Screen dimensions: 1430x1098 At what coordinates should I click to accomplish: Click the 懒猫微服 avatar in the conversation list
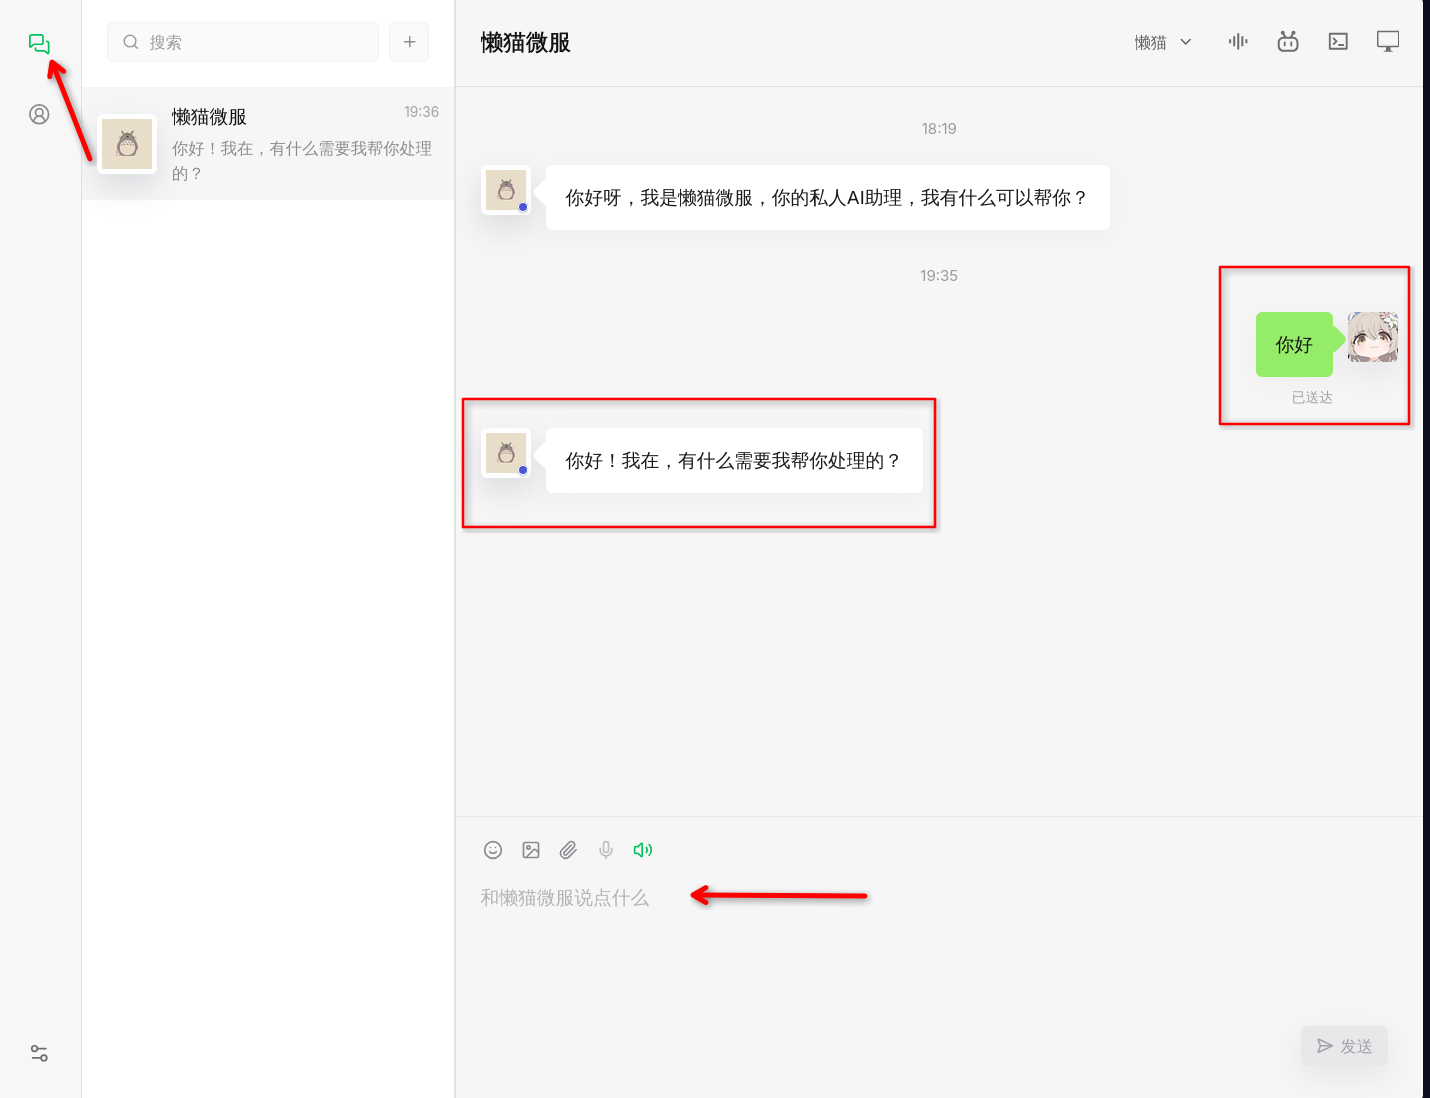click(127, 144)
